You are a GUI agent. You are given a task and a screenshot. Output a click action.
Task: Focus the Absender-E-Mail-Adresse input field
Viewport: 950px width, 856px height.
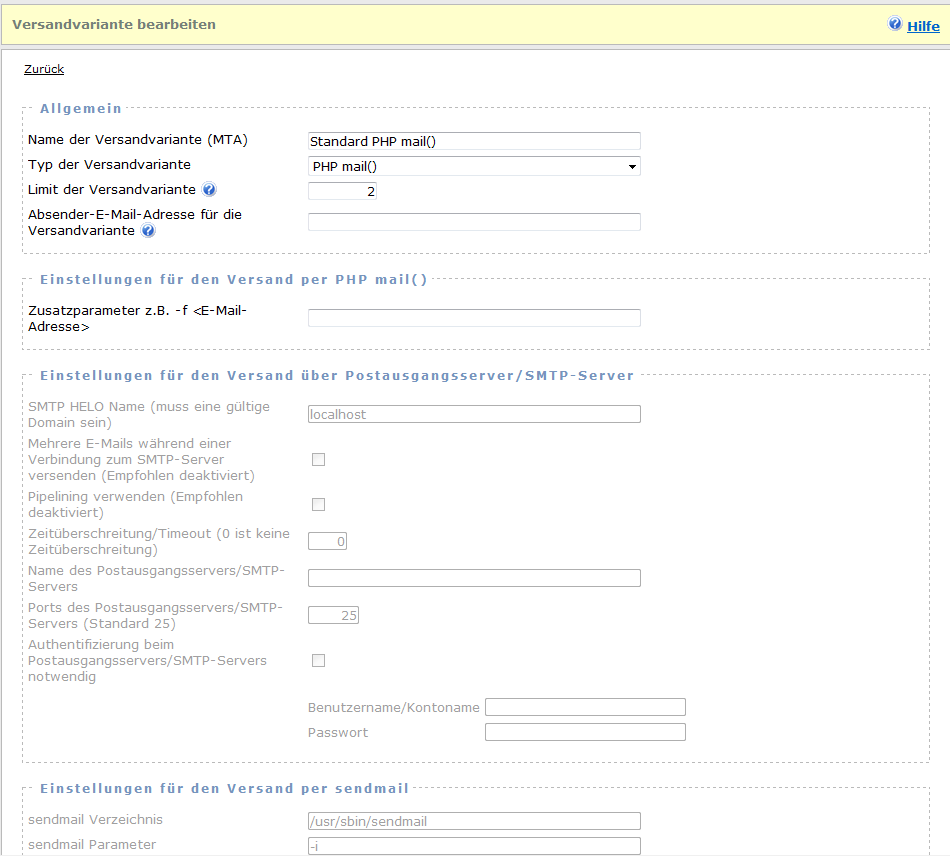[x=474, y=222]
